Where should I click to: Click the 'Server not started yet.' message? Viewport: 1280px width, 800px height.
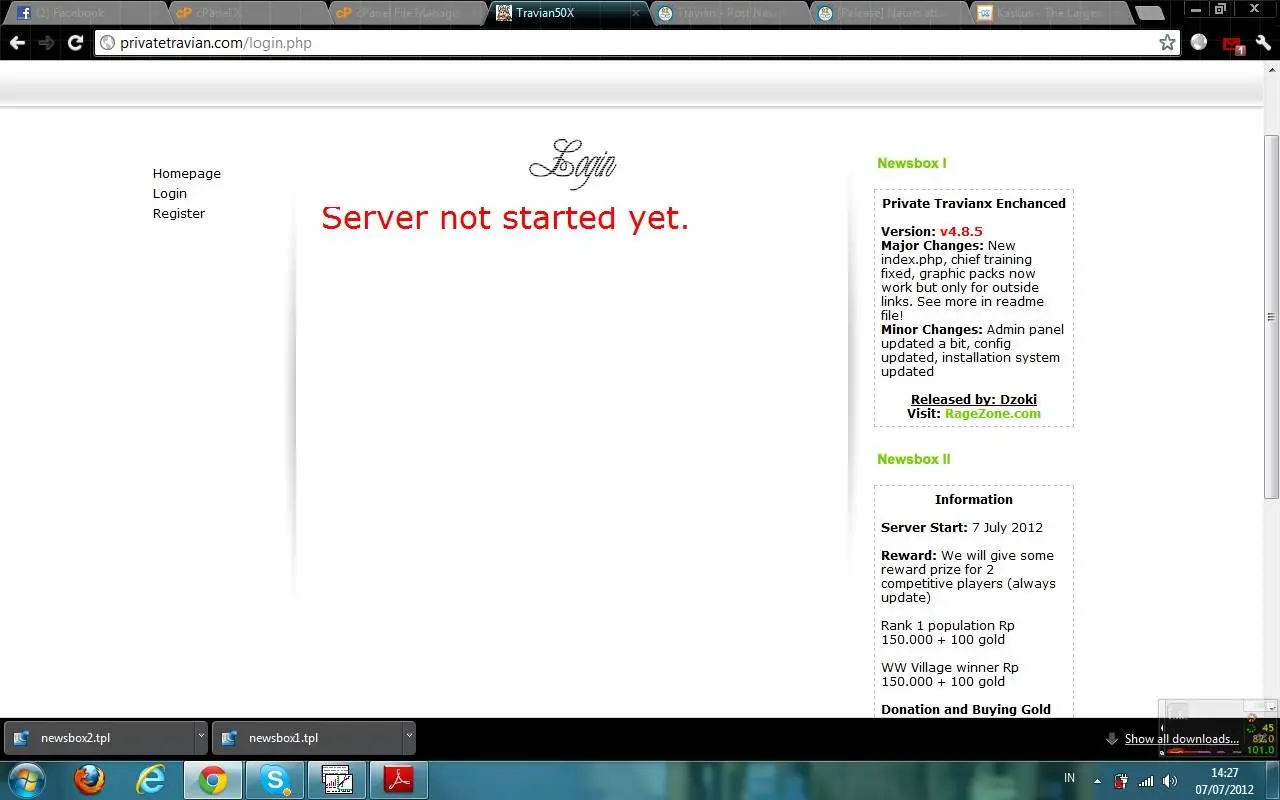(x=505, y=218)
